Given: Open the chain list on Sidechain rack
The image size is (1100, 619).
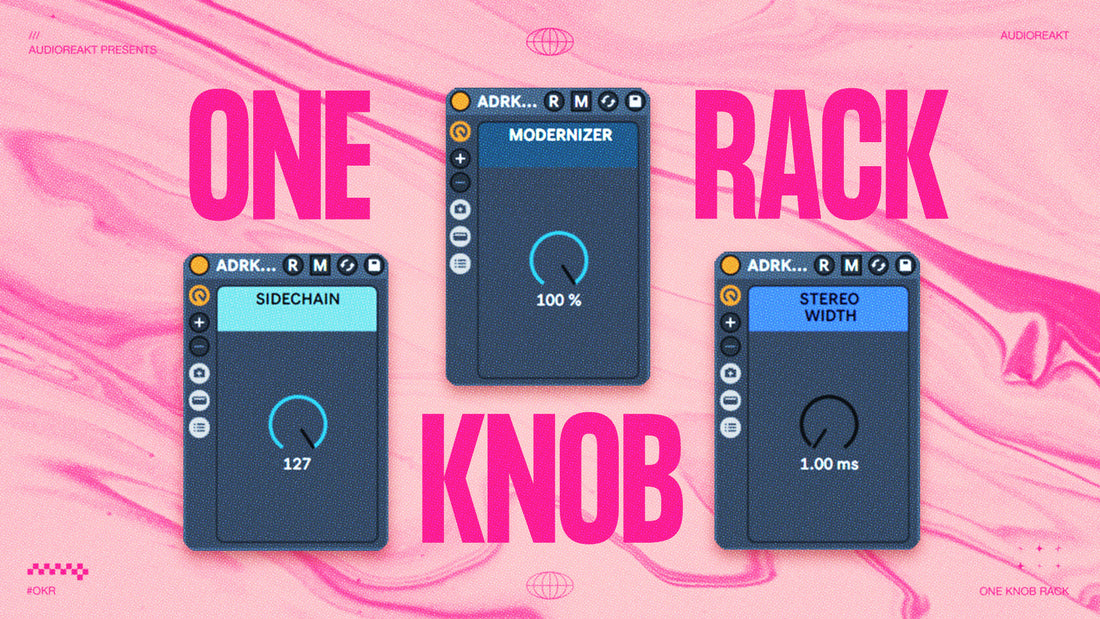Looking at the screenshot, I should (x=199, y=427).
